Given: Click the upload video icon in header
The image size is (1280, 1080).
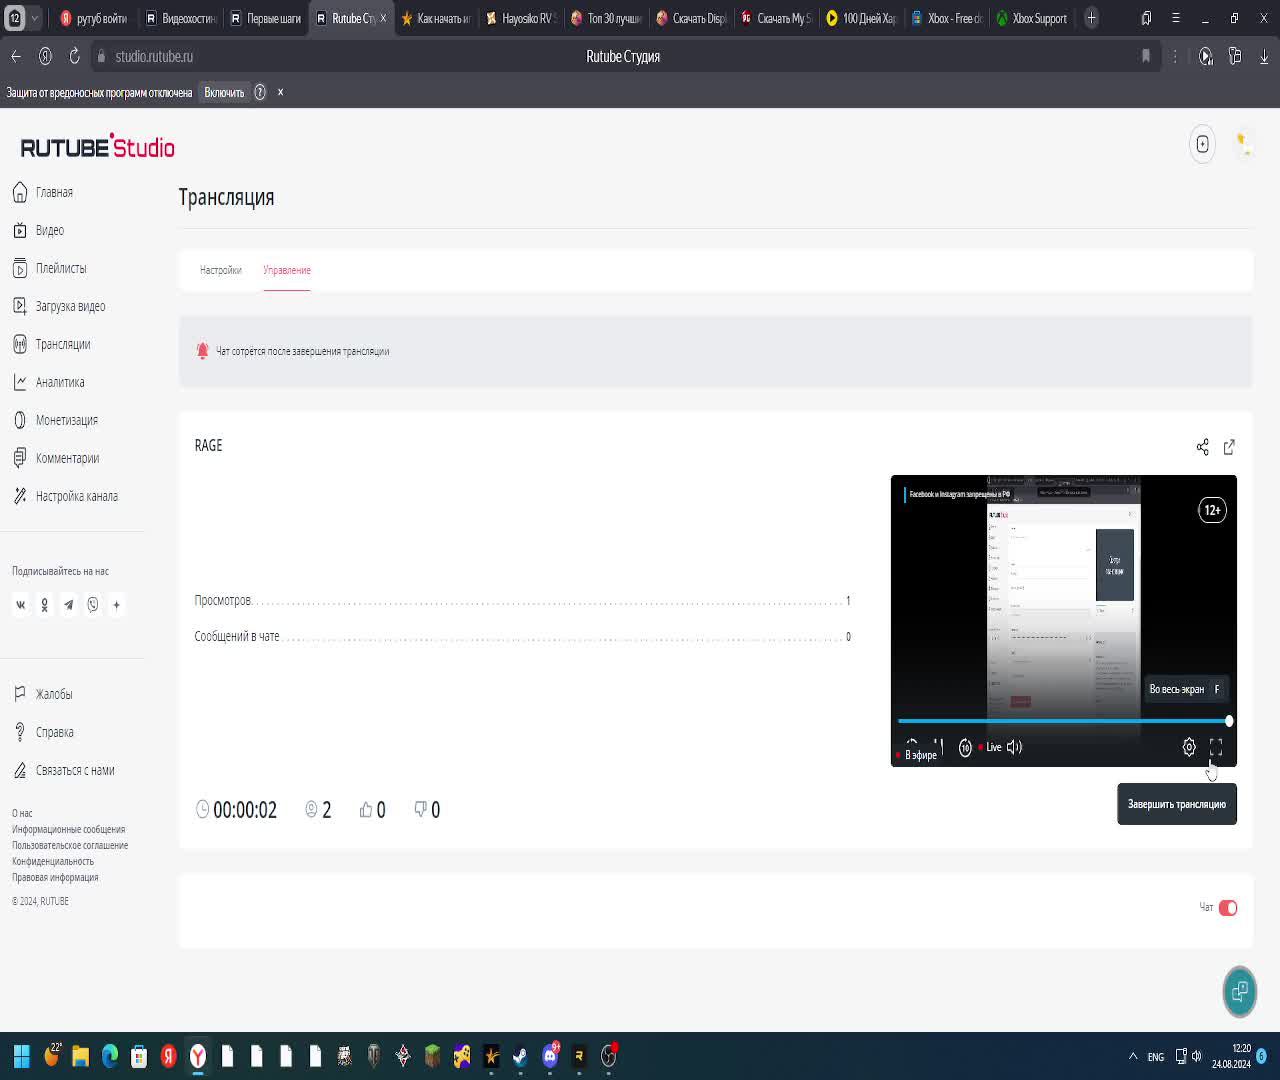Looking at the screenshot, I should 1202,144.
